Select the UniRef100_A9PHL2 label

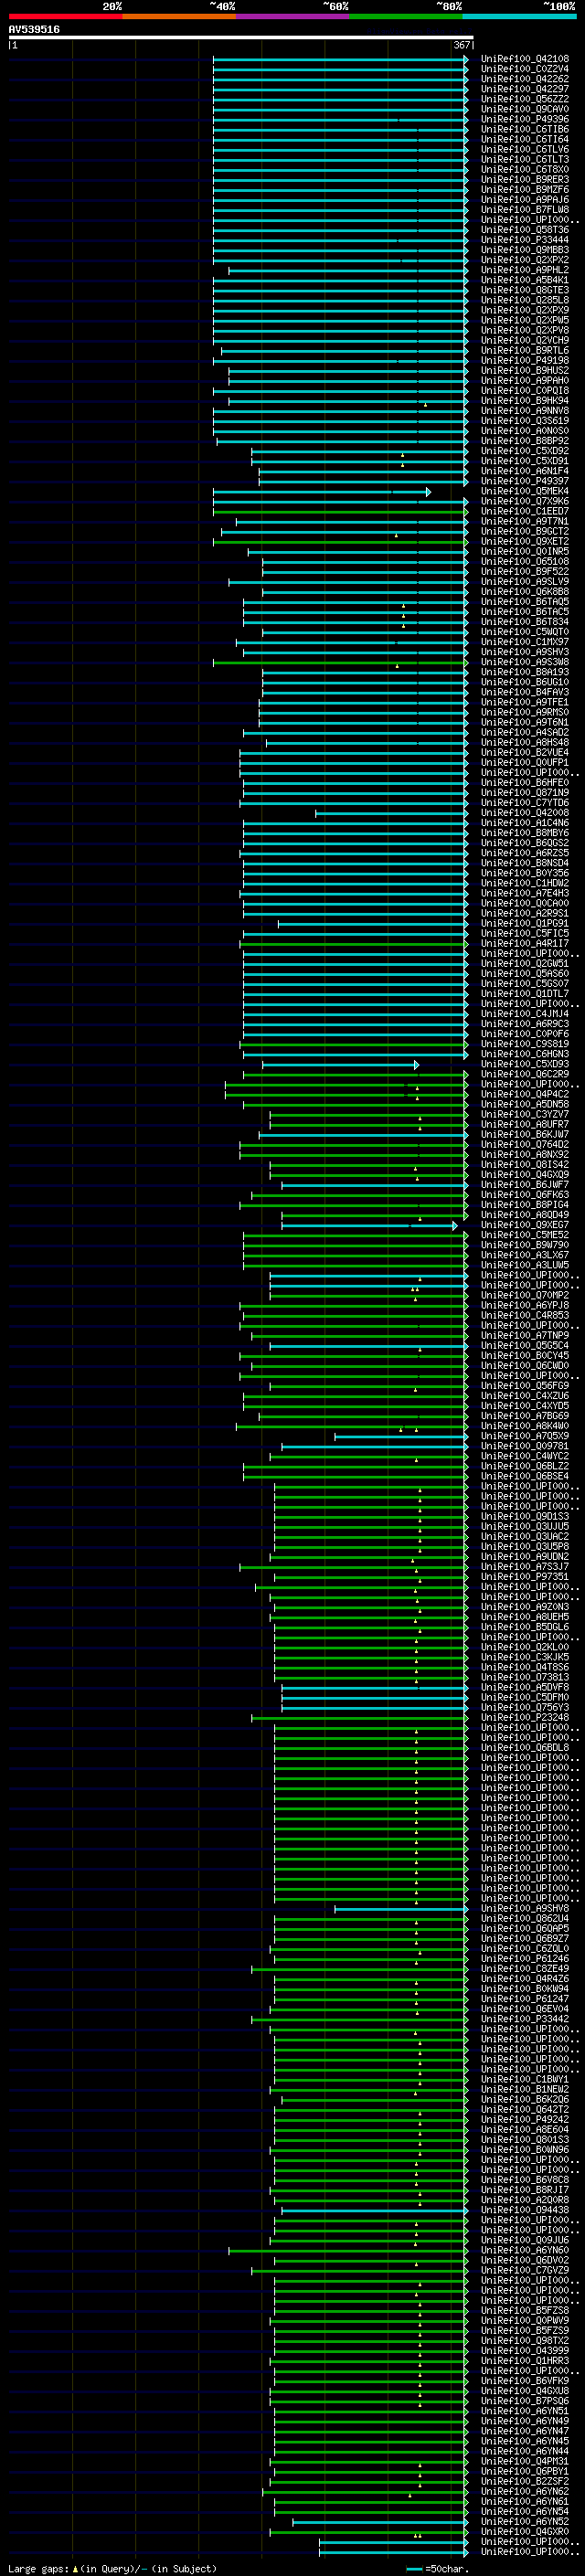click(525, 270)
